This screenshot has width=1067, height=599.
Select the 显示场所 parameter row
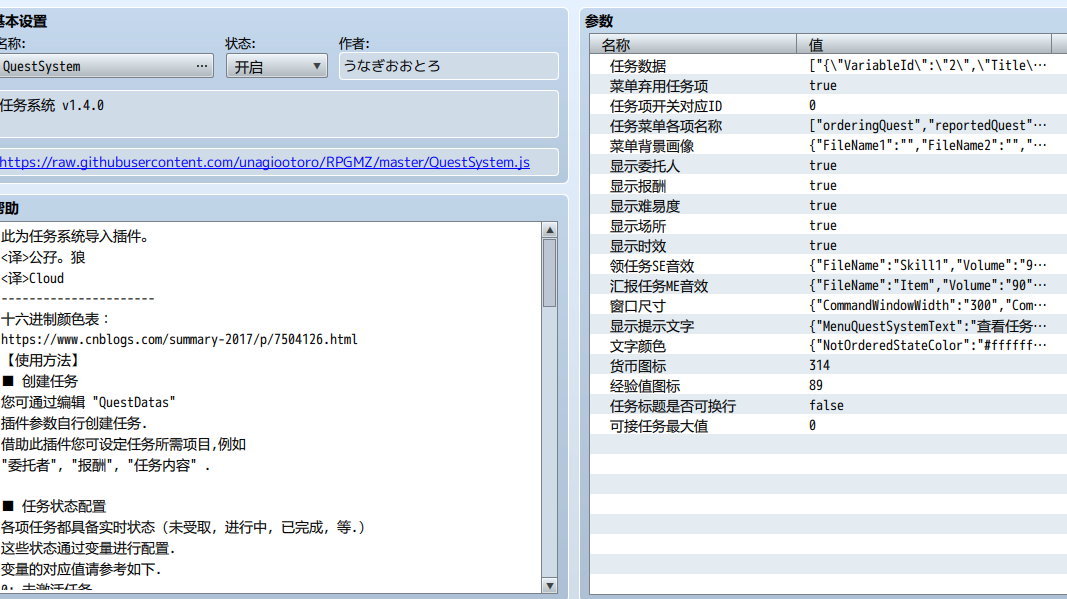point(828,225)
